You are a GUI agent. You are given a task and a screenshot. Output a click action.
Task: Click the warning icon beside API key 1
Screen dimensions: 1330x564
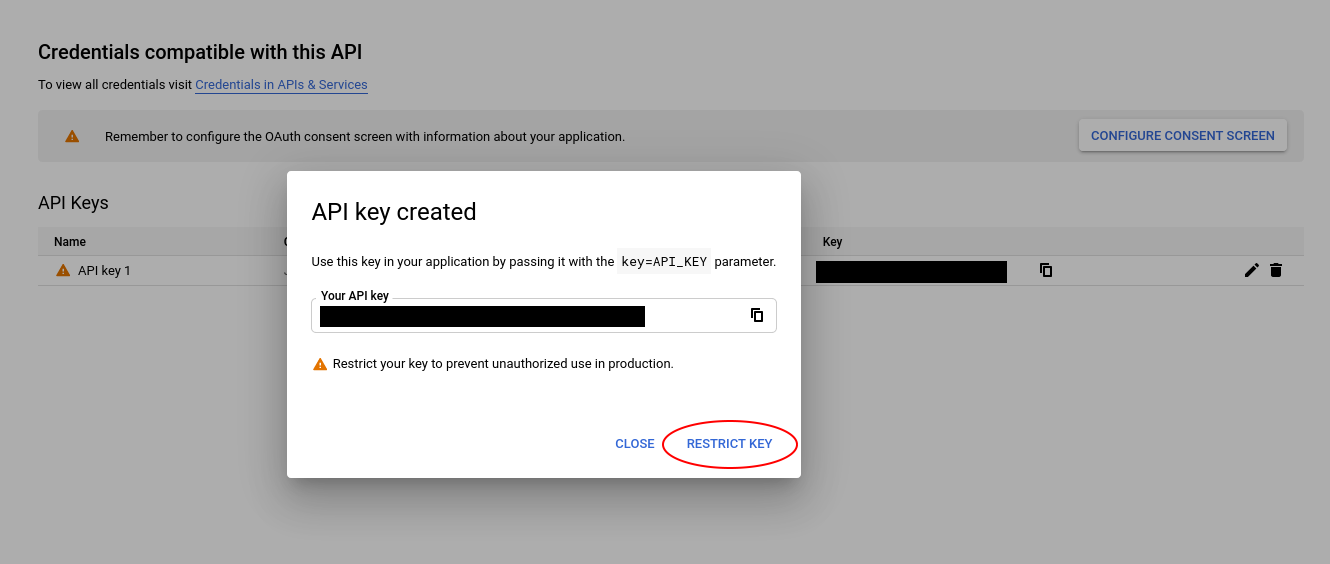[63, 270]
